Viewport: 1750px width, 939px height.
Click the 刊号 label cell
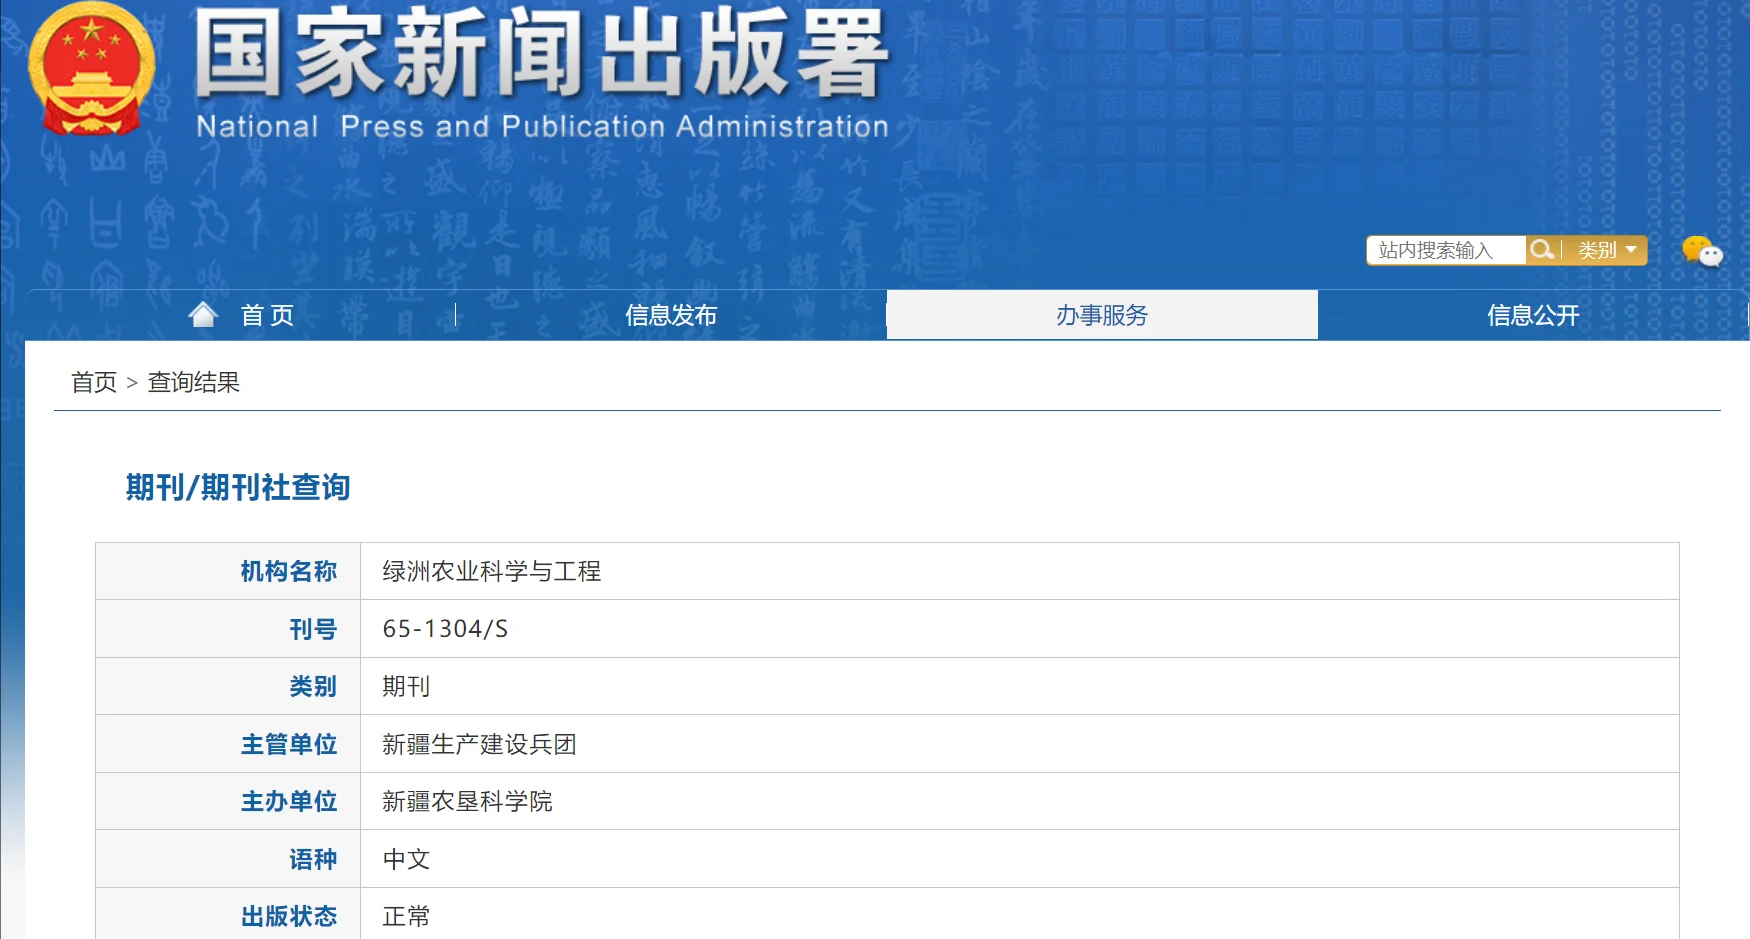click(x=228, y=629)
